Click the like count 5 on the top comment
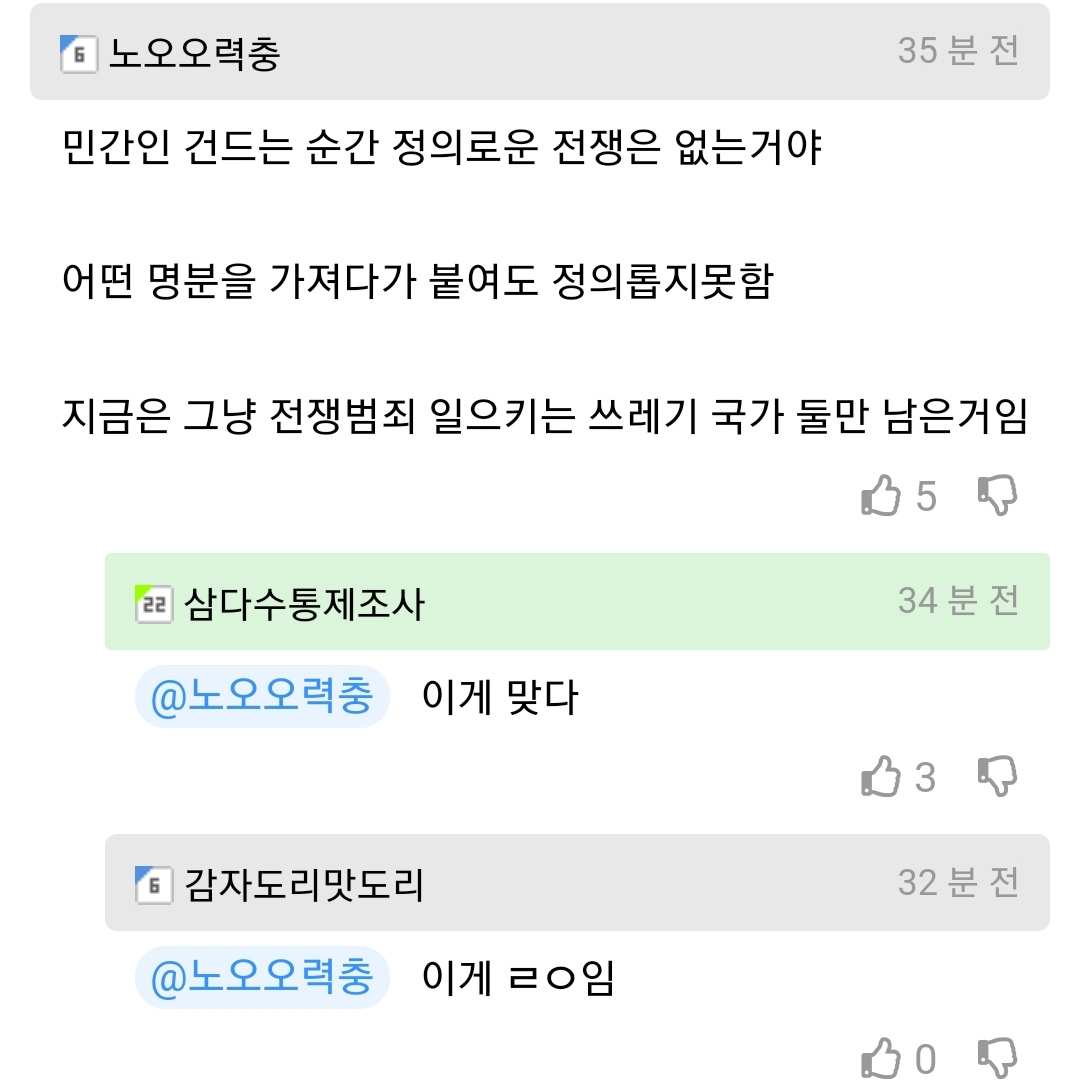The width and height of the screenshot is (1080, 1082). click(926, 496)
